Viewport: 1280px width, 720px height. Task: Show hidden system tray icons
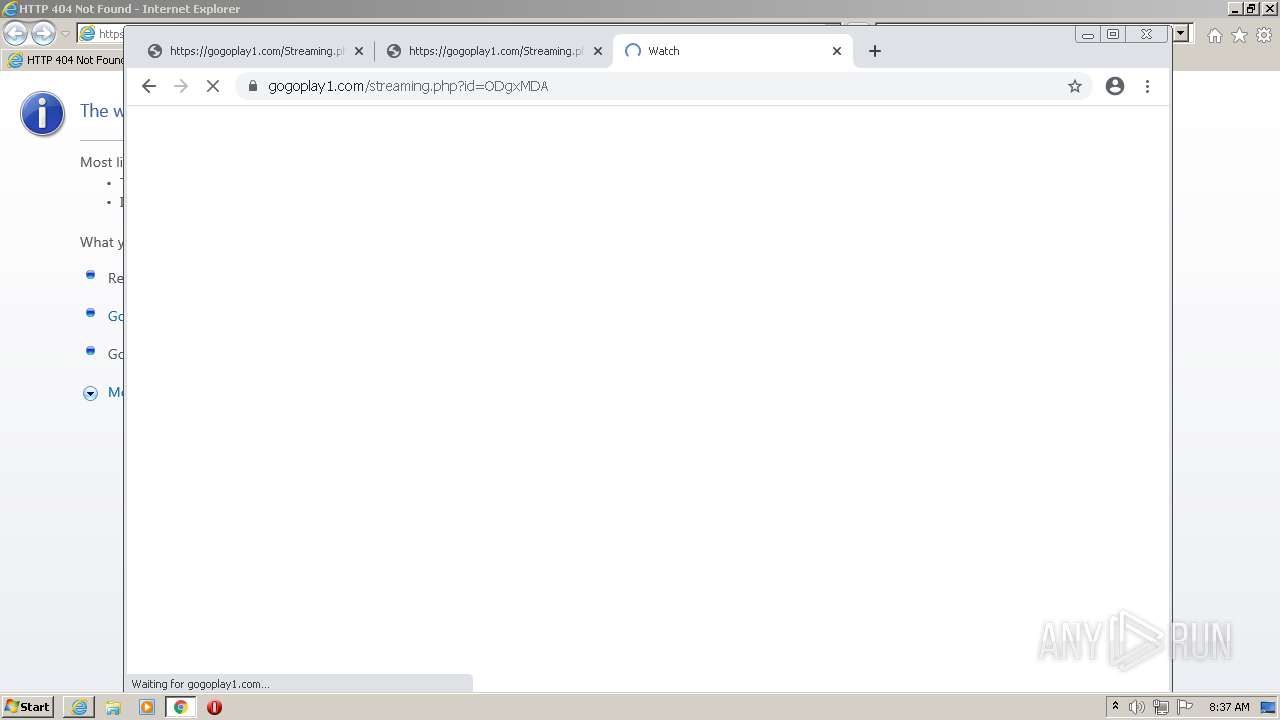click(1115, 707)
